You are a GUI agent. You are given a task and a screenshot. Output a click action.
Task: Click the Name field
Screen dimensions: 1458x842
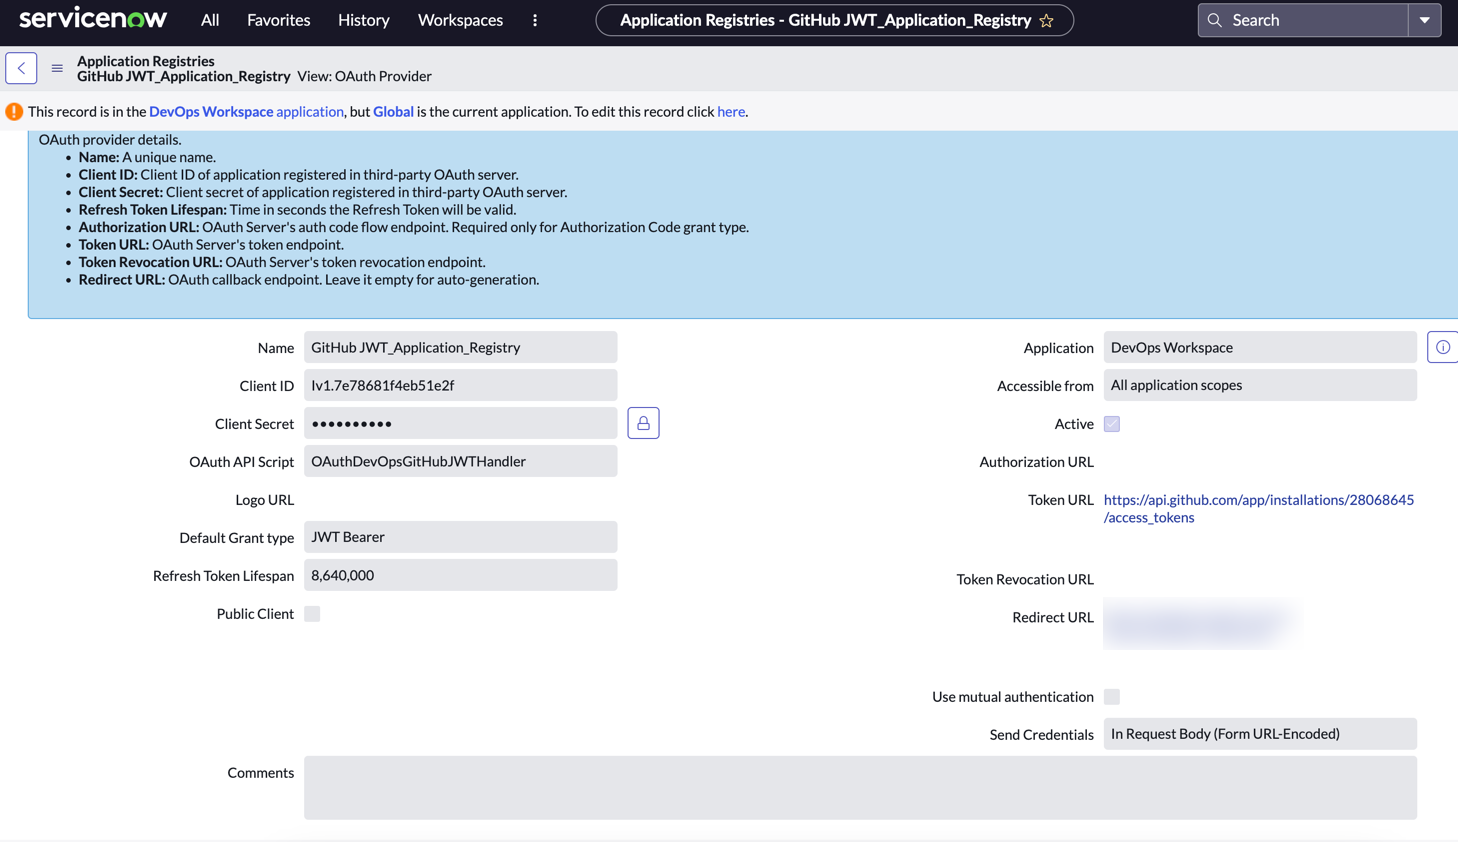pos(461,347)
